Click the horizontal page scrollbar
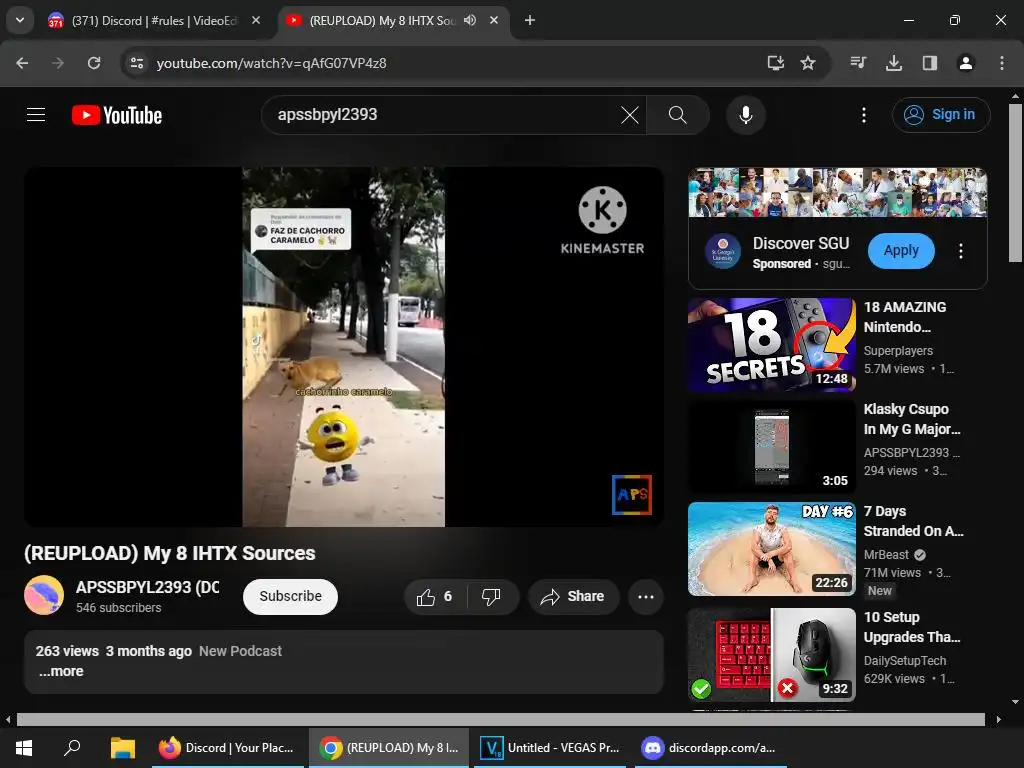Screen dimensions: 1024x768 (500, 719)
